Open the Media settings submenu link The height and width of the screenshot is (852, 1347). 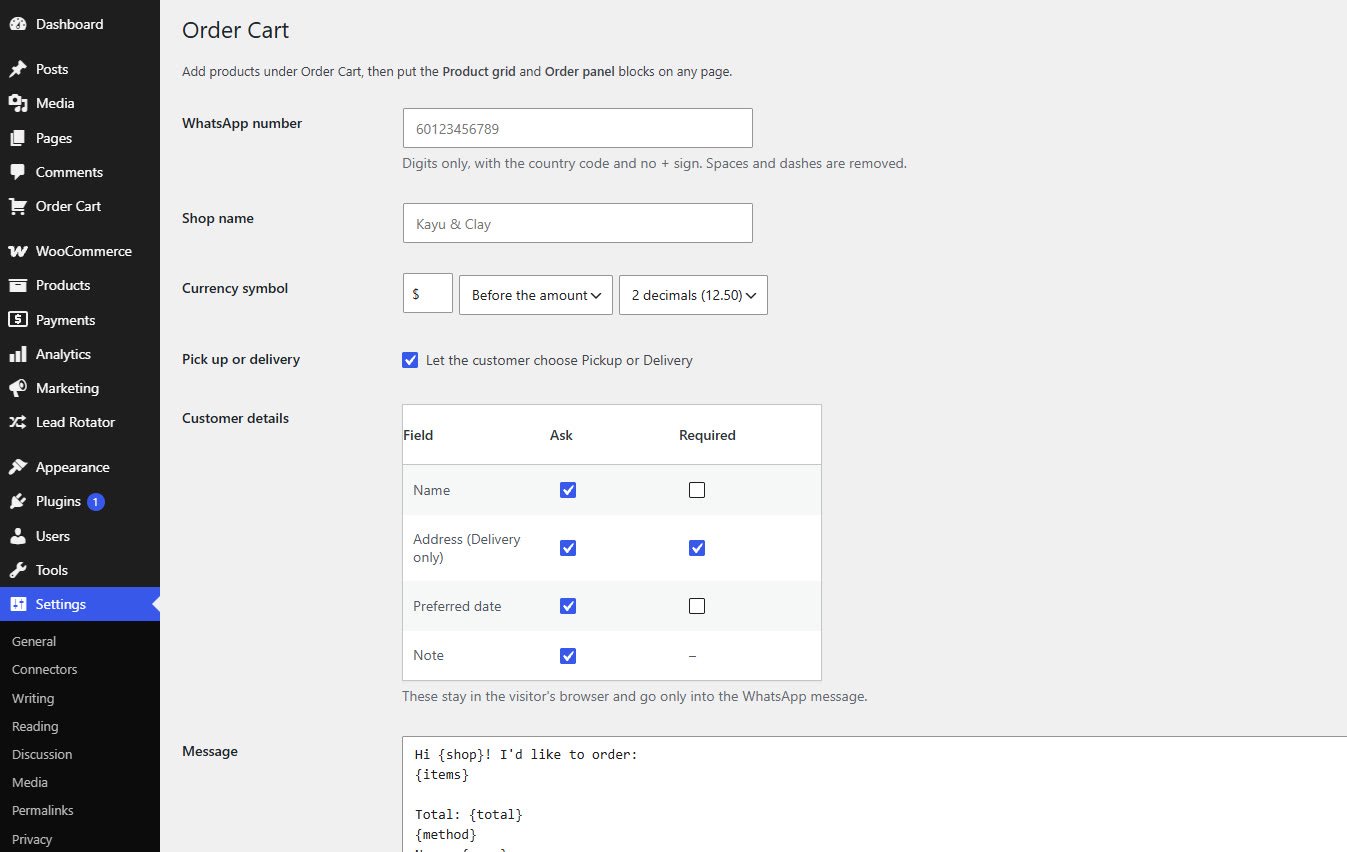[30, 782]
